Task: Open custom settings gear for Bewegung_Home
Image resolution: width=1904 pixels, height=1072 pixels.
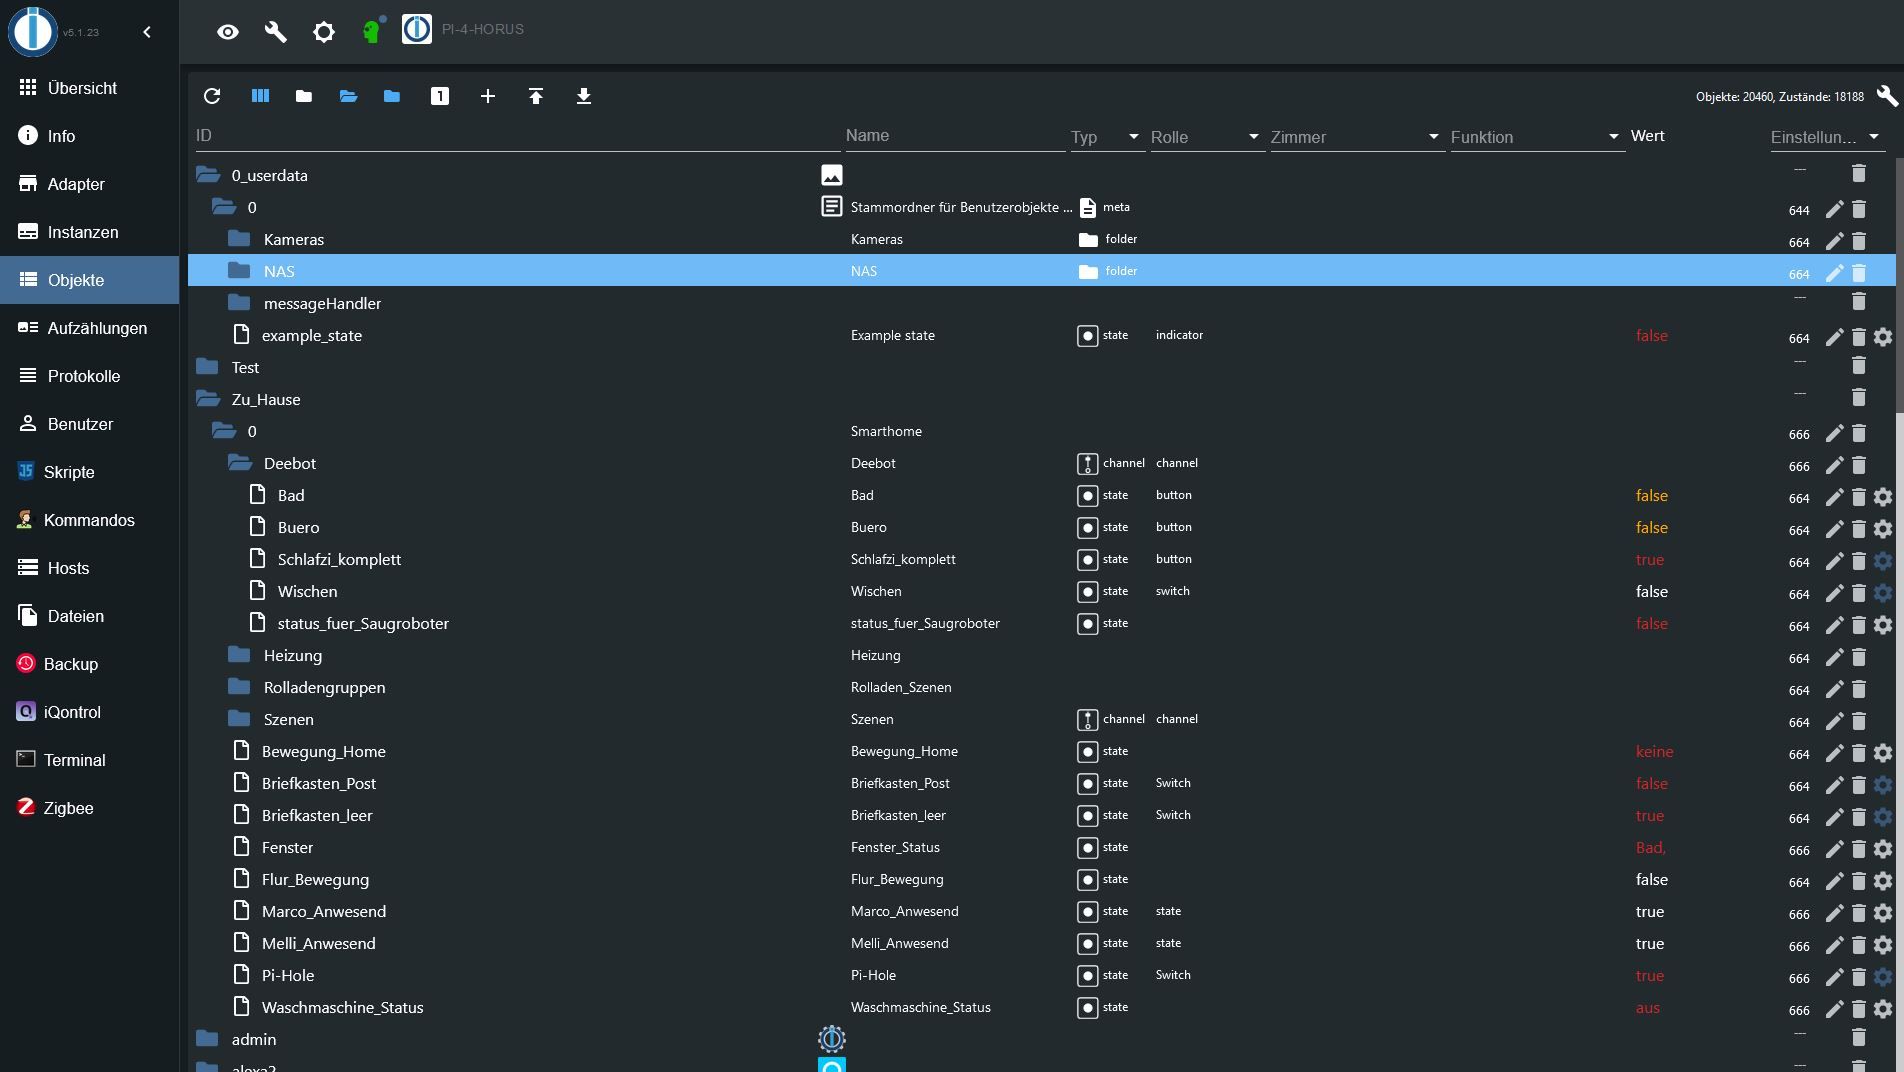Action: [x=1883, y=753]
